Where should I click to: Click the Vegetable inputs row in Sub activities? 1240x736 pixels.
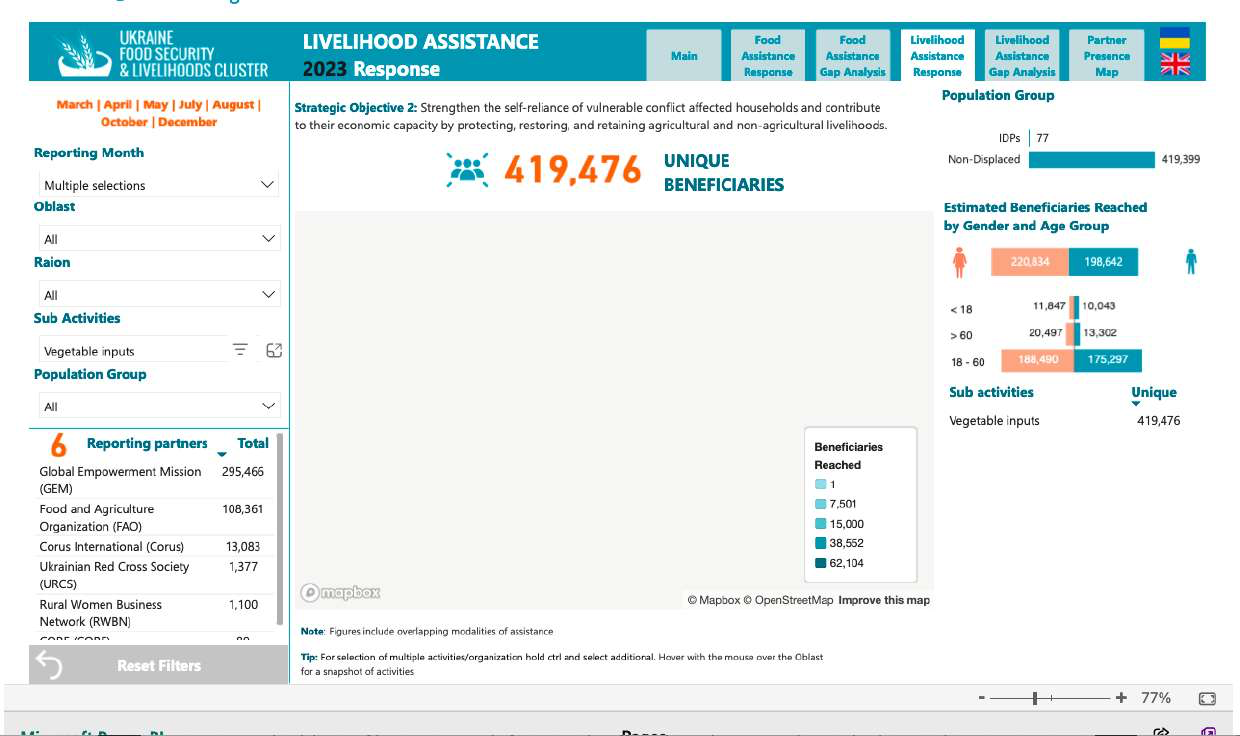(1064, 421)
